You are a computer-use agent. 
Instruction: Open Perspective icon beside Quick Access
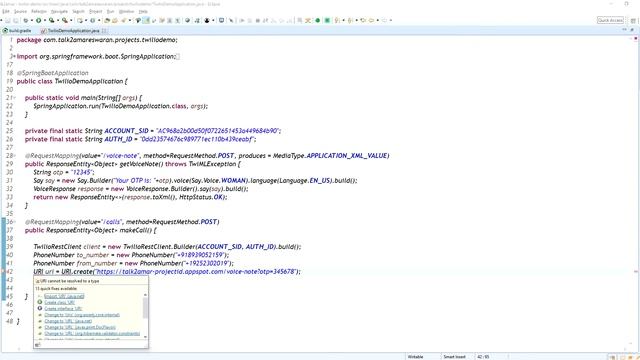633,20
